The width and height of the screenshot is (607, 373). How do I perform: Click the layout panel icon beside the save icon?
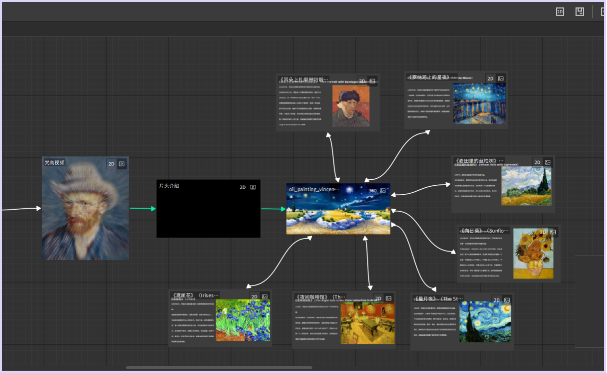(560, 12)
